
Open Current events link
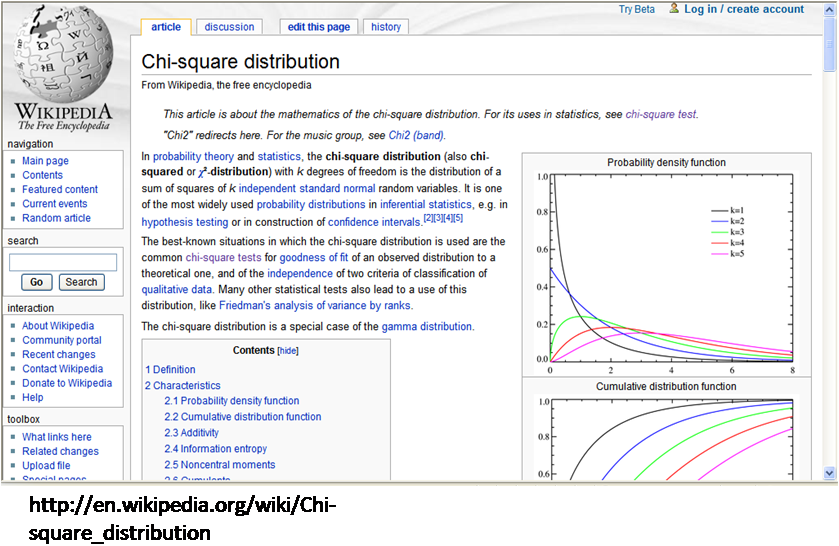55,204
